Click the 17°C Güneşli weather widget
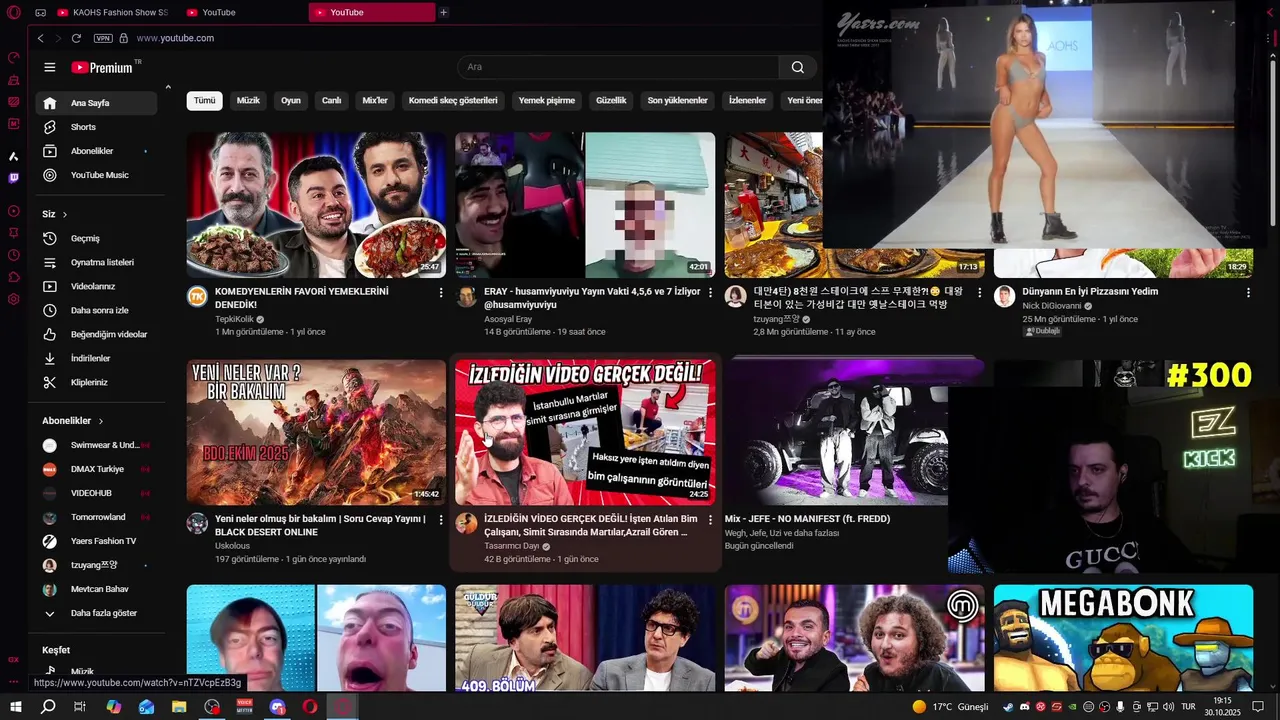The width and height of the screenshot is (1280, 720). (x=950, y=707)
